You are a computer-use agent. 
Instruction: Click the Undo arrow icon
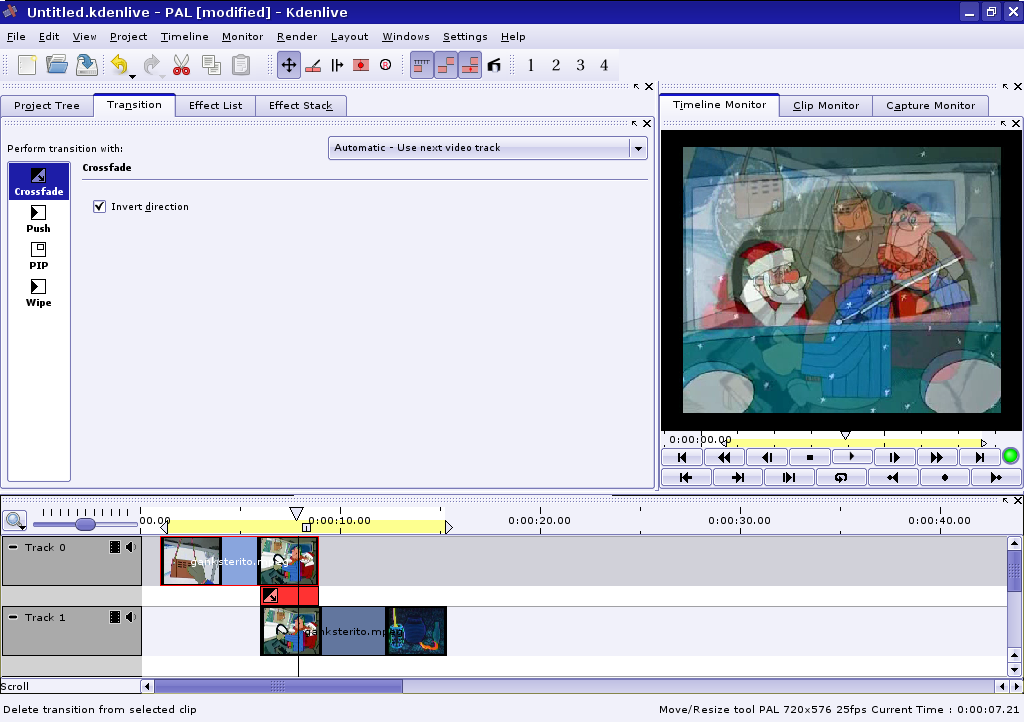[119, 65]
